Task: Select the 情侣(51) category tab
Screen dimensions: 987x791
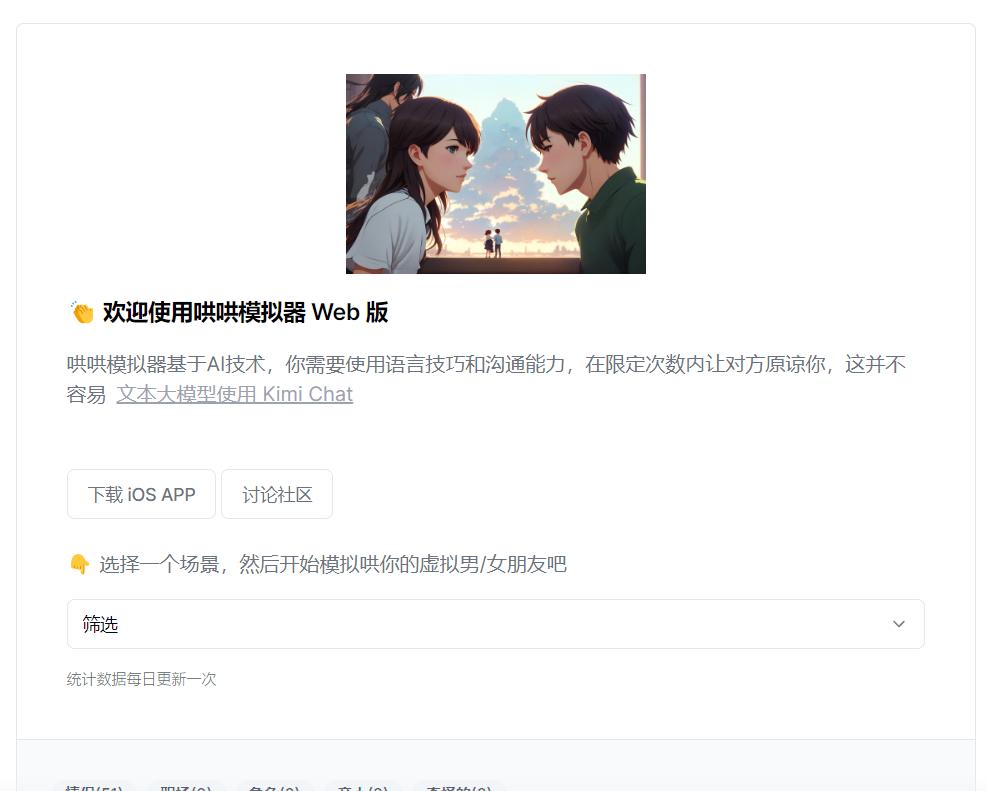Action: coord(94,788)
